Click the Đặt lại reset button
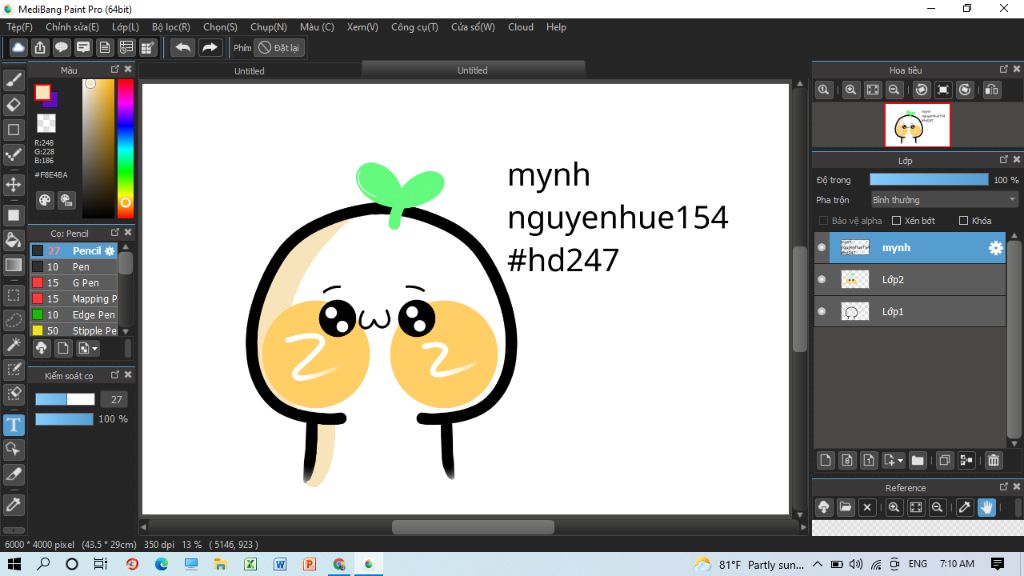The width and height of the screenshot is (1024, 576). click(280, 48)
